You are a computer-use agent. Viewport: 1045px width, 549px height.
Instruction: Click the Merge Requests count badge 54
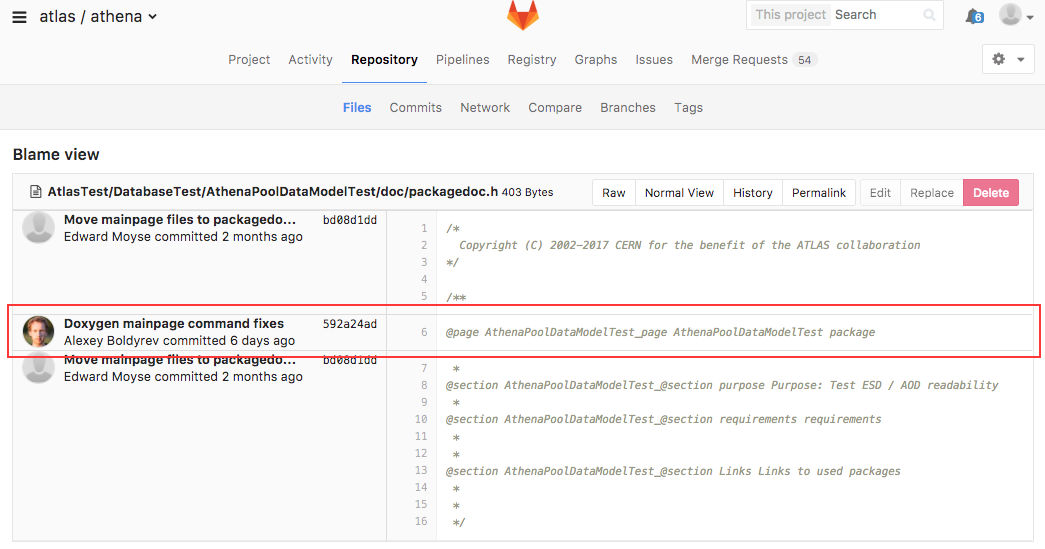tap(804, 60)
